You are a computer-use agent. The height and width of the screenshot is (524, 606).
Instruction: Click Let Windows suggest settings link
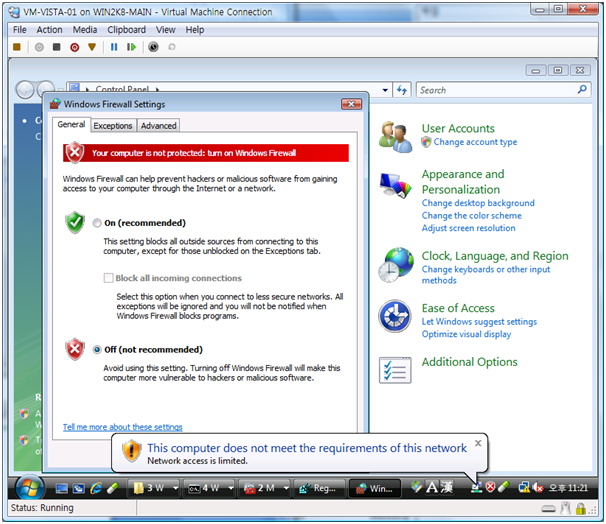tap(479, 322)
